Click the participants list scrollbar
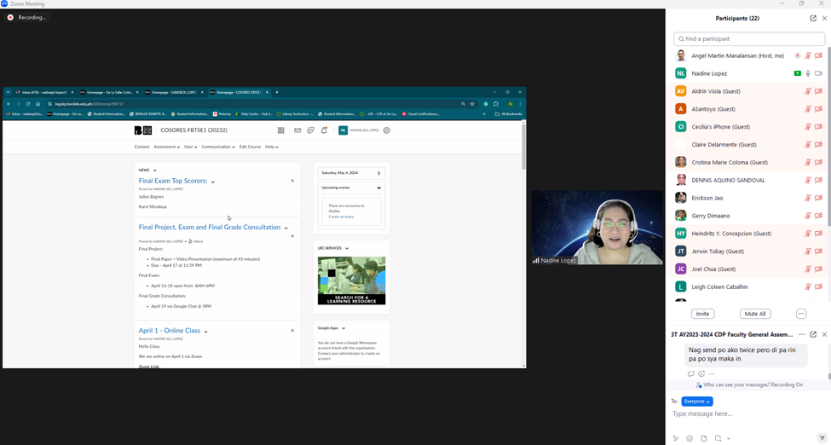This screenshot has width=831, height=445. [828, 150]
